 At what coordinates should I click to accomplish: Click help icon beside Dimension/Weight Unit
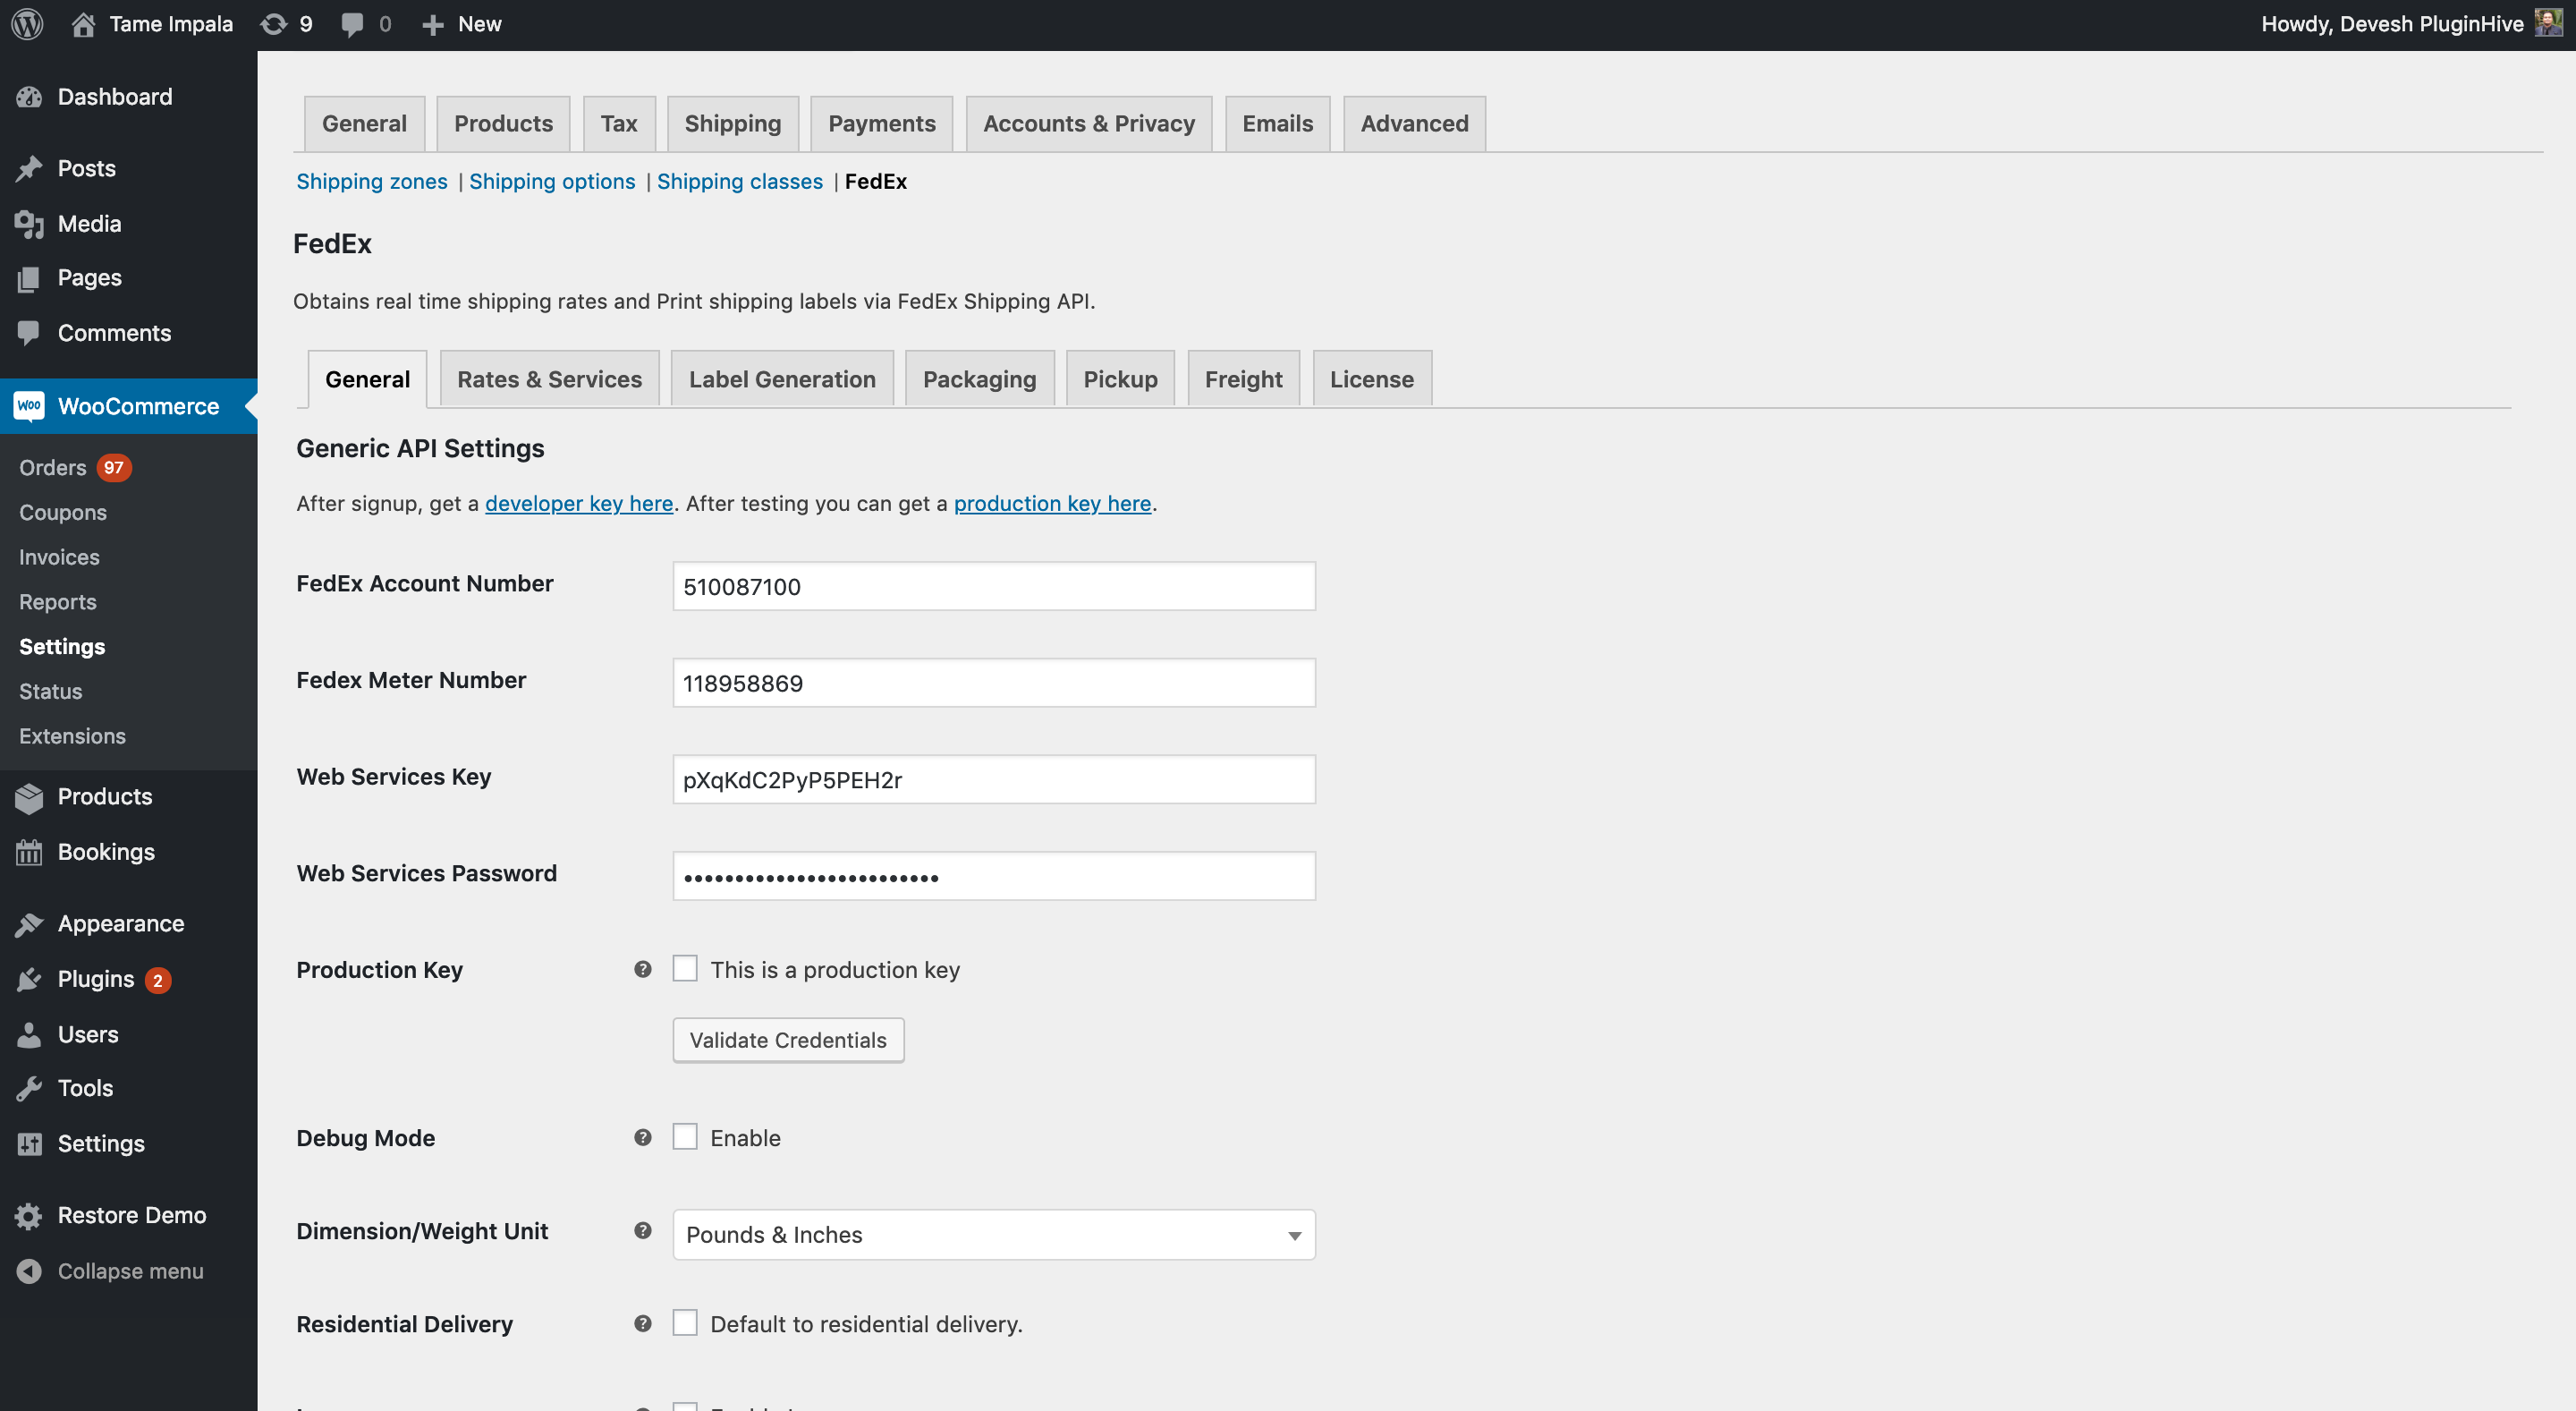[643, 1230]
